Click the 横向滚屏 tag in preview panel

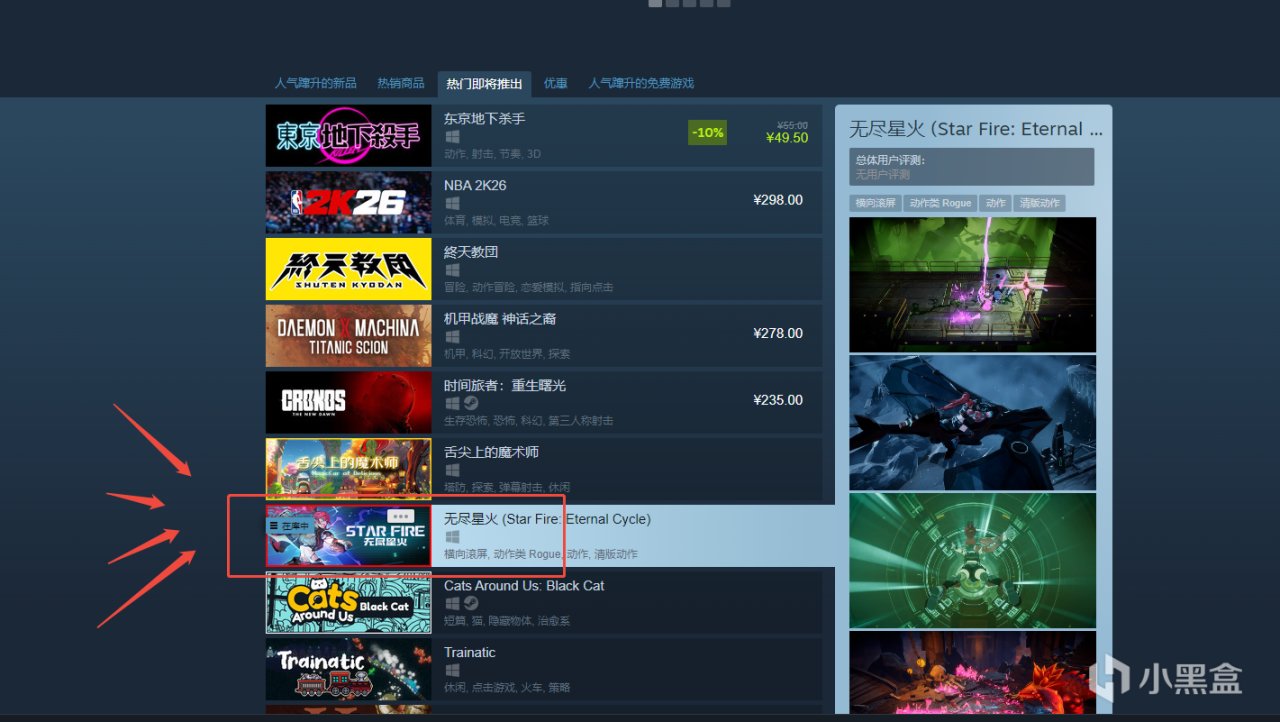point(875,203)
